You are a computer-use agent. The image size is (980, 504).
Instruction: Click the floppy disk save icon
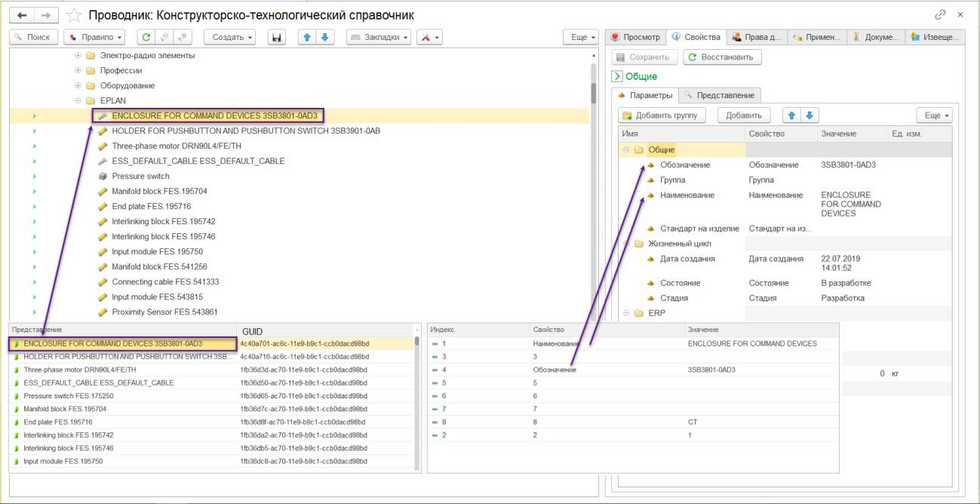pos(277,37)
